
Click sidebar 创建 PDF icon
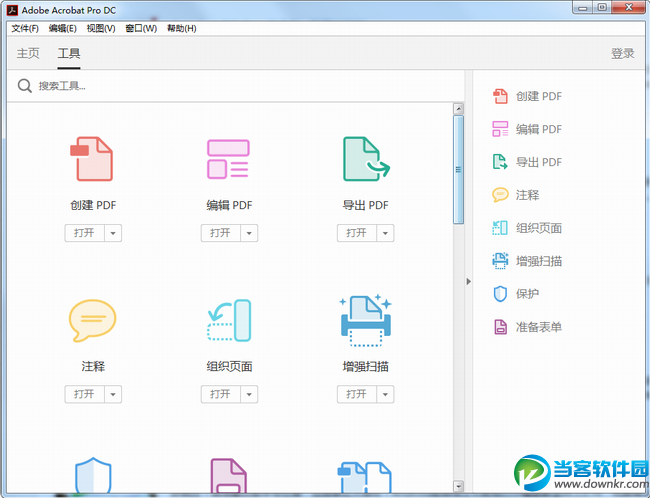click(500, 96)
